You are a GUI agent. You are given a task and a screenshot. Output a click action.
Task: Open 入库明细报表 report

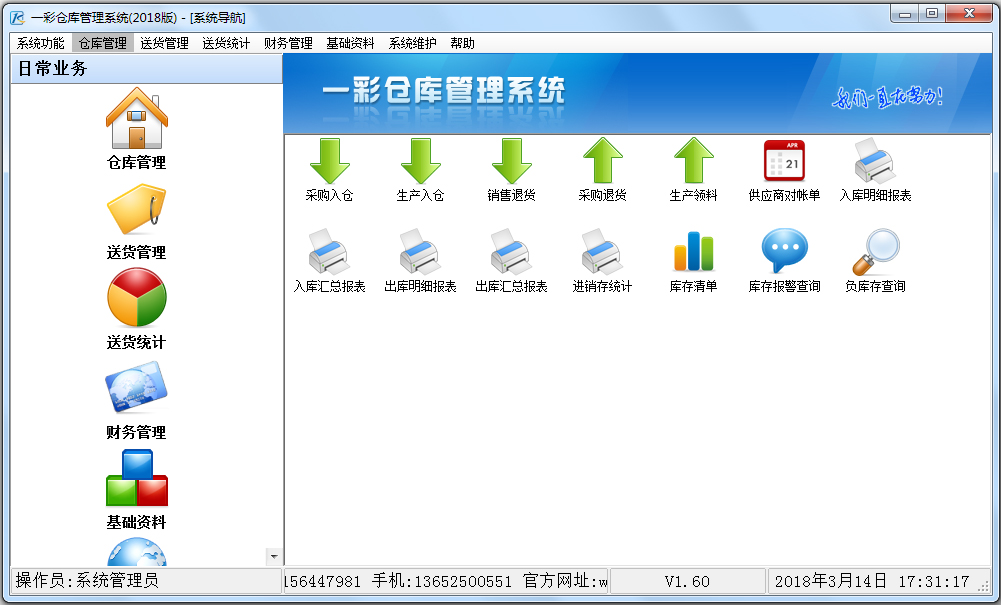(x=874, y=168)
